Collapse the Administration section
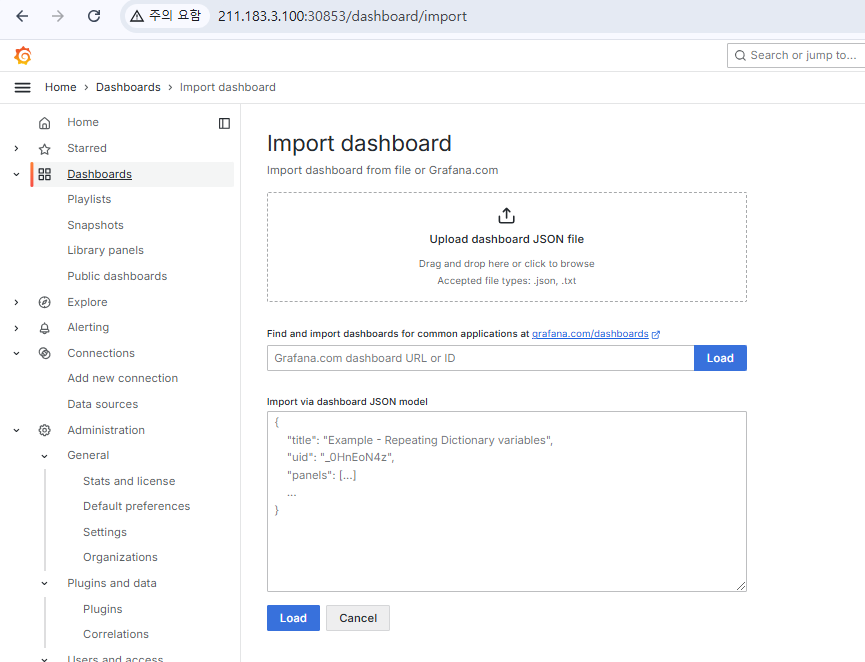Viewport: 865px width, 662px height. 17,430
